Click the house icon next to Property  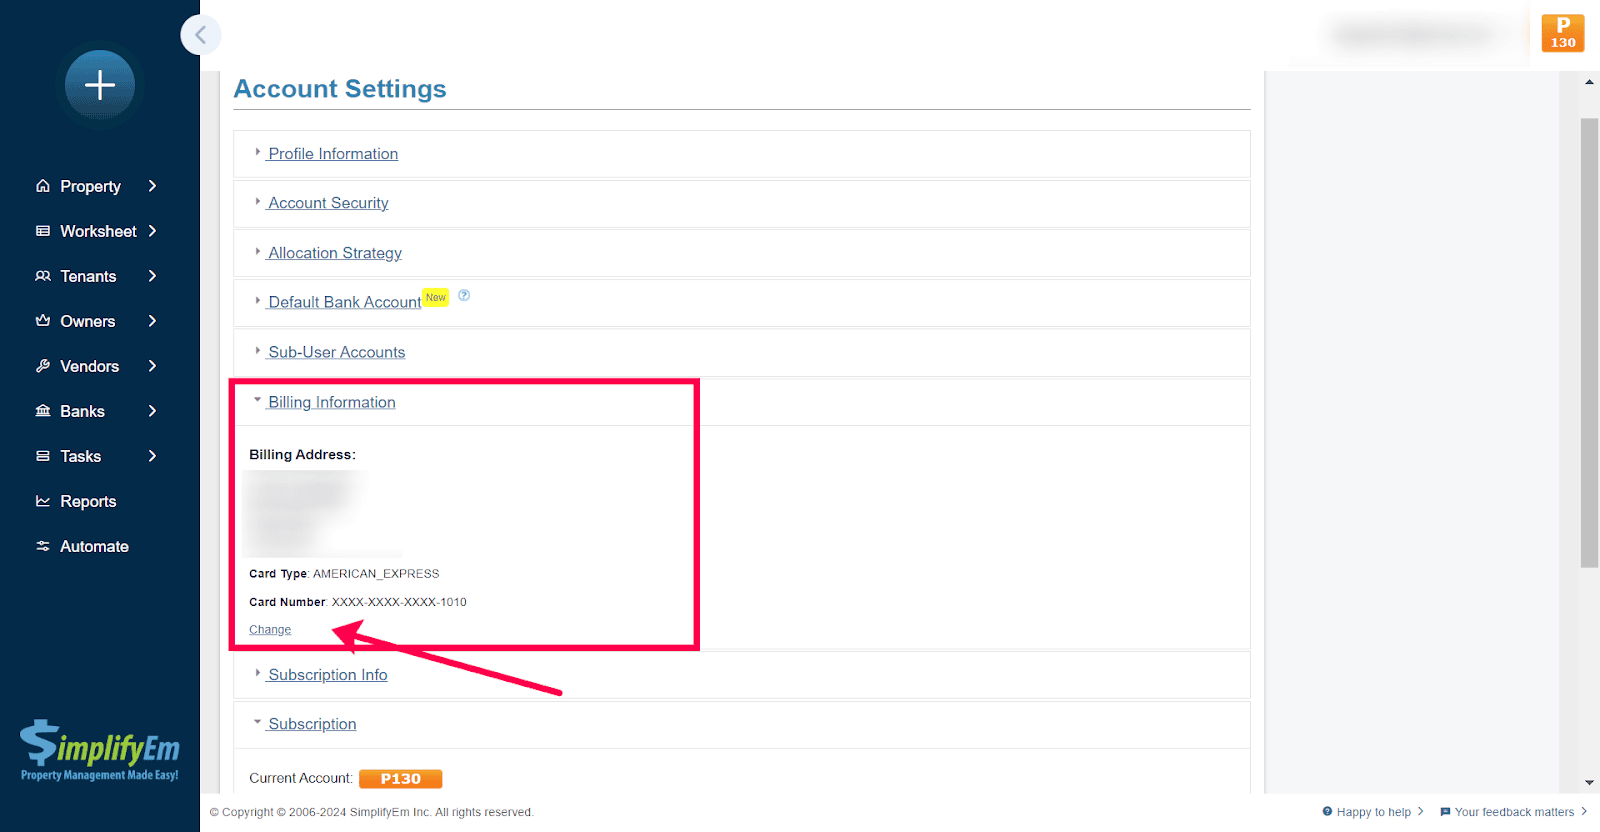[x=43, y=186]
